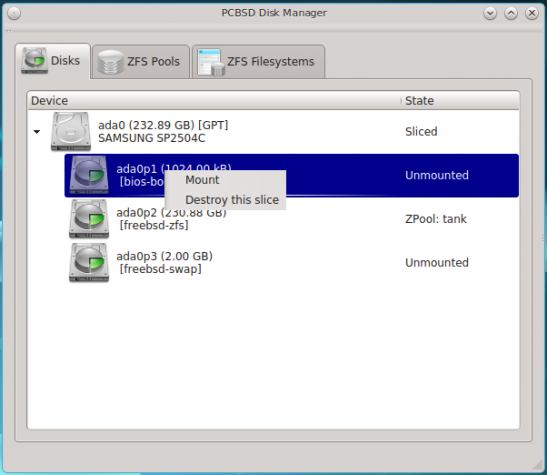Image resolution: width=547 pixels, height=475 pixels.
Task: Maximize the Disk Manager window
Action: click(511, 14)
